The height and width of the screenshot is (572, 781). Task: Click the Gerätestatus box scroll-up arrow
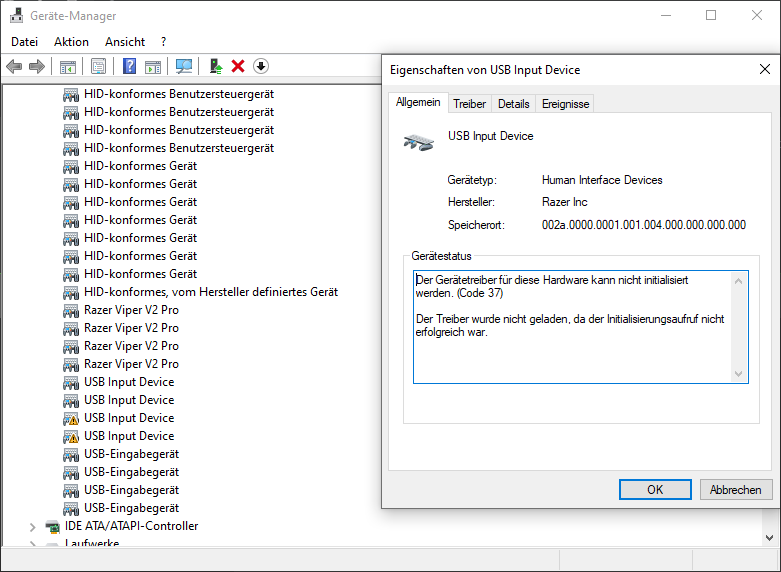(739, 282)
